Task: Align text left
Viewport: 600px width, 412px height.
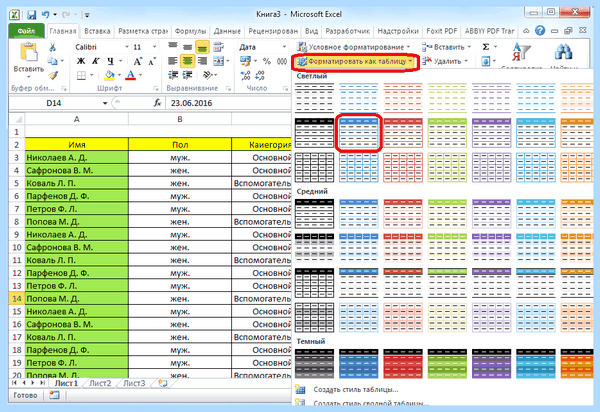Action: click(173, 61)
